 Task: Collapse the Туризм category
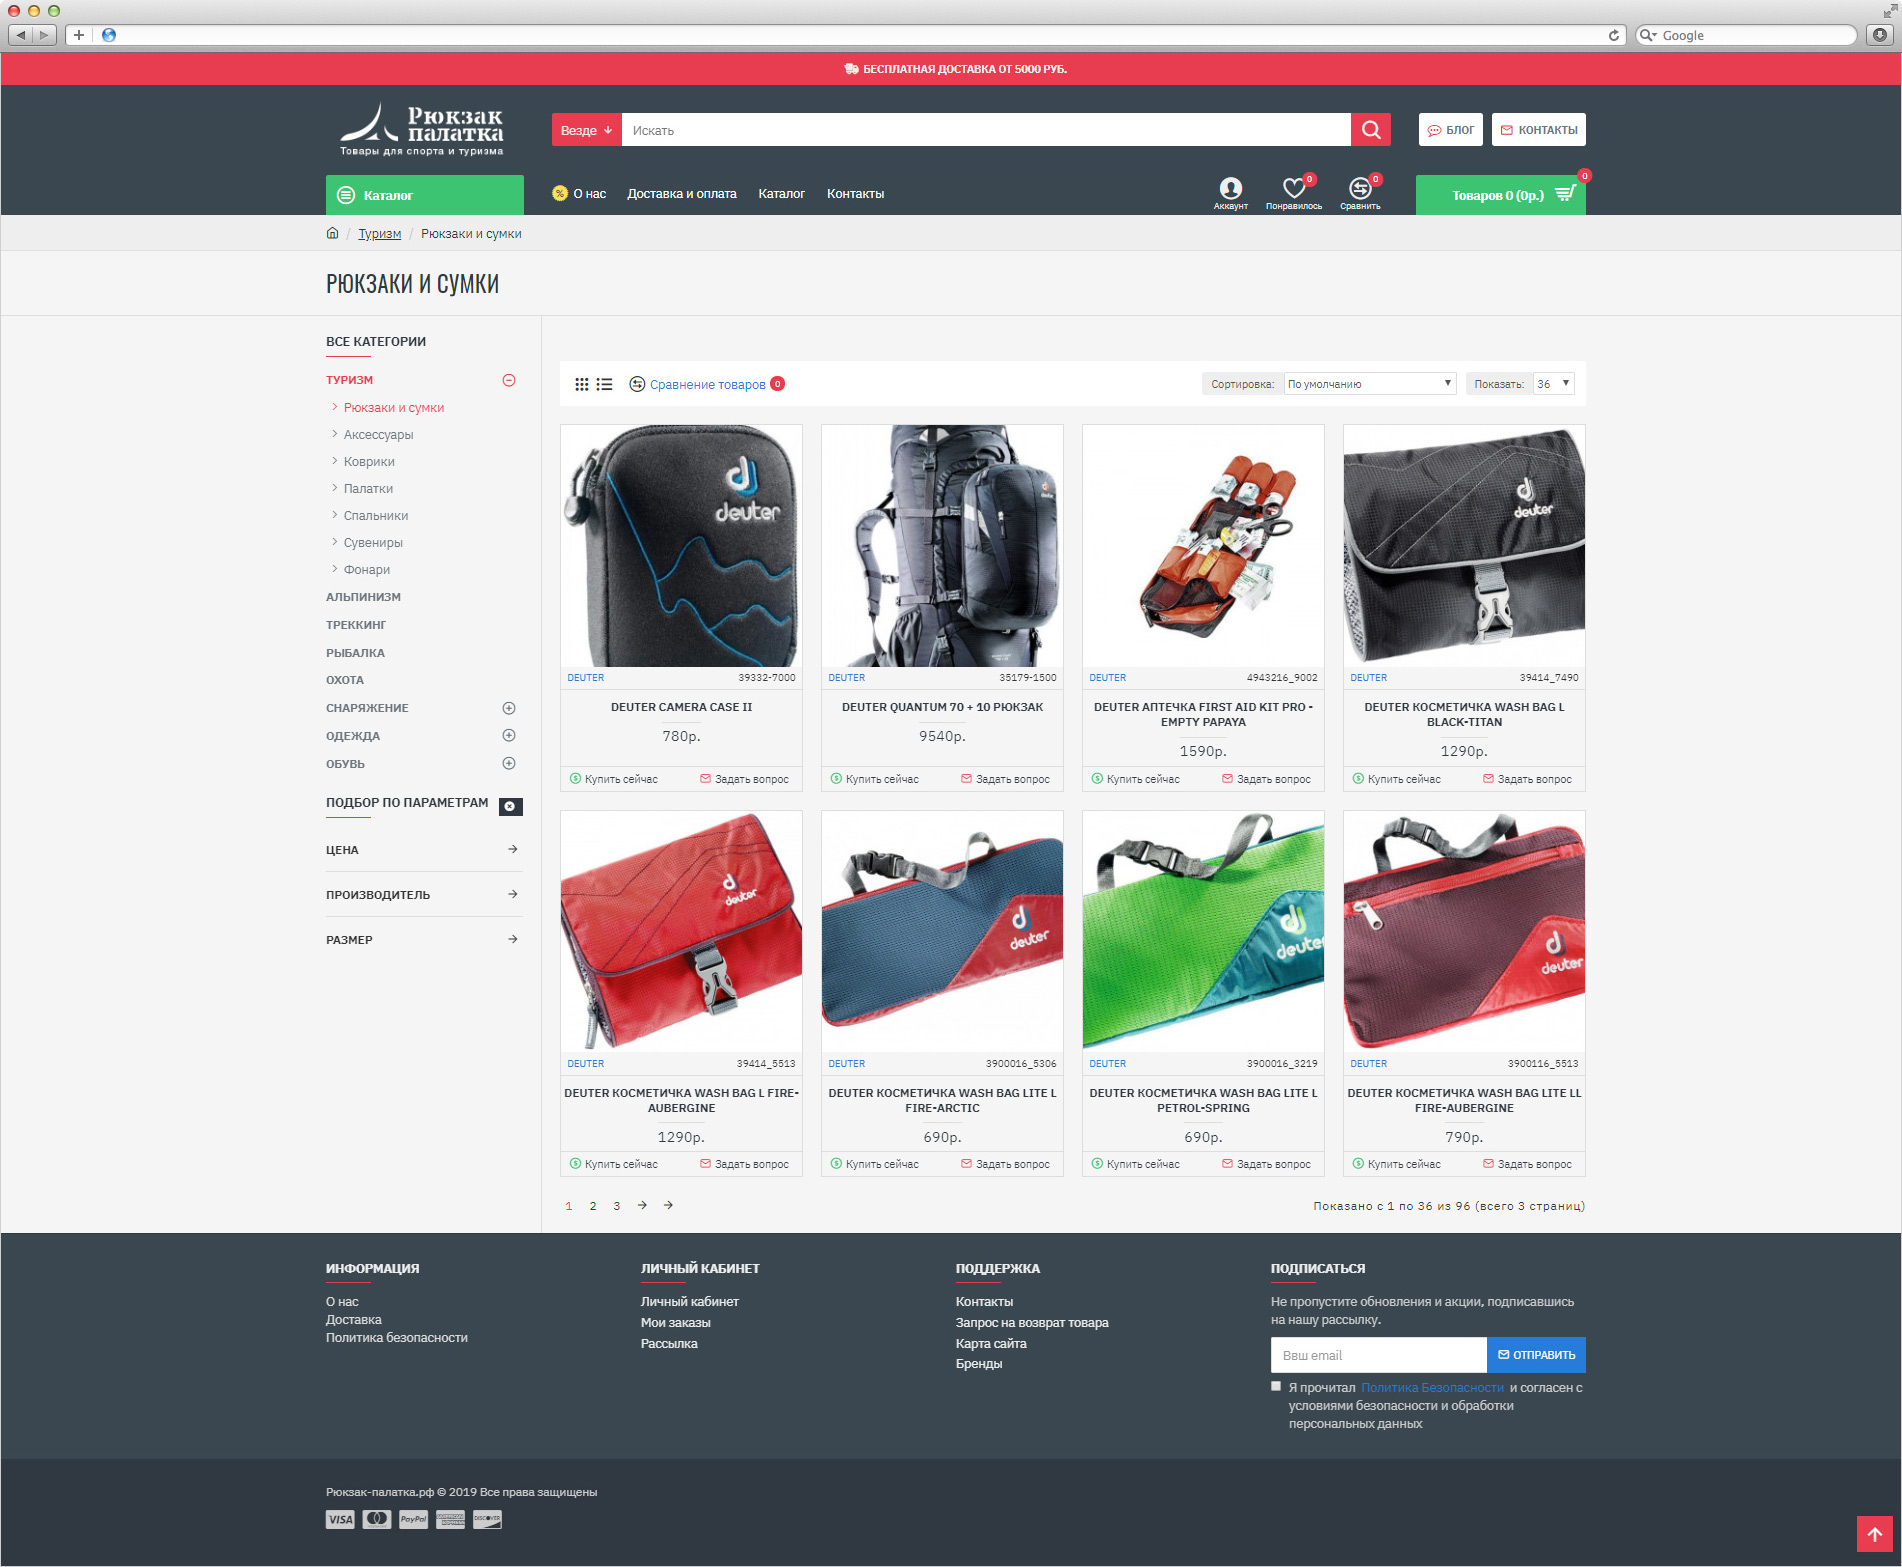pyautogui.click(x=509, y=380)
